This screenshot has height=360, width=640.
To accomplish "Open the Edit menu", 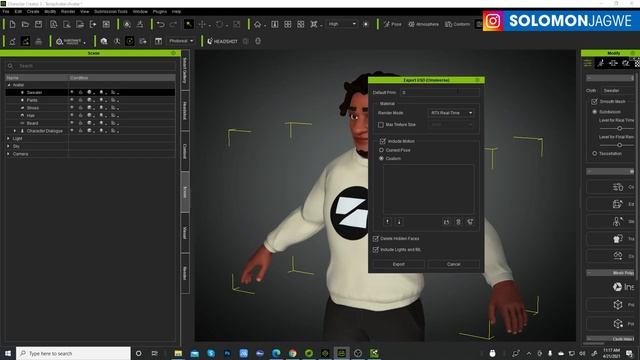I will pyautogui.click(x=18, y=11).
